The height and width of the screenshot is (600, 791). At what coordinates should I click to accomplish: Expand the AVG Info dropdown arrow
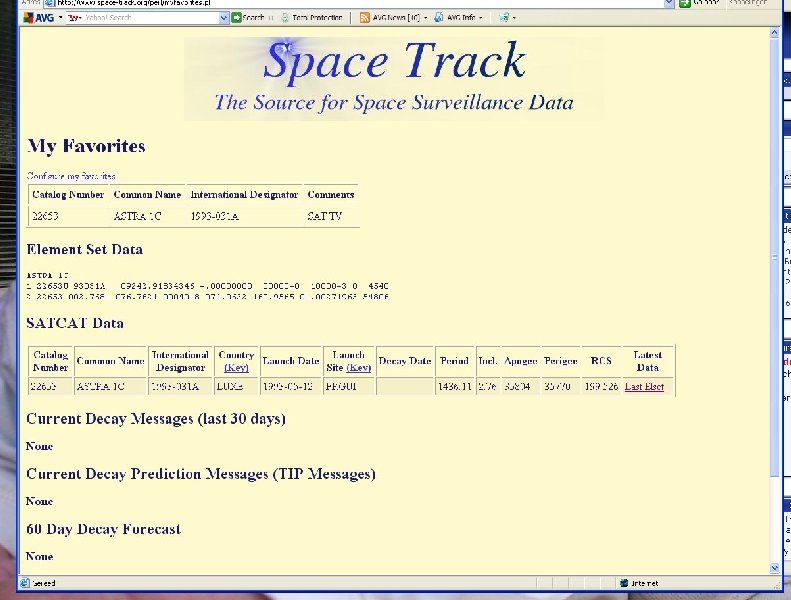pyautogui.click(x=481, y=18)
